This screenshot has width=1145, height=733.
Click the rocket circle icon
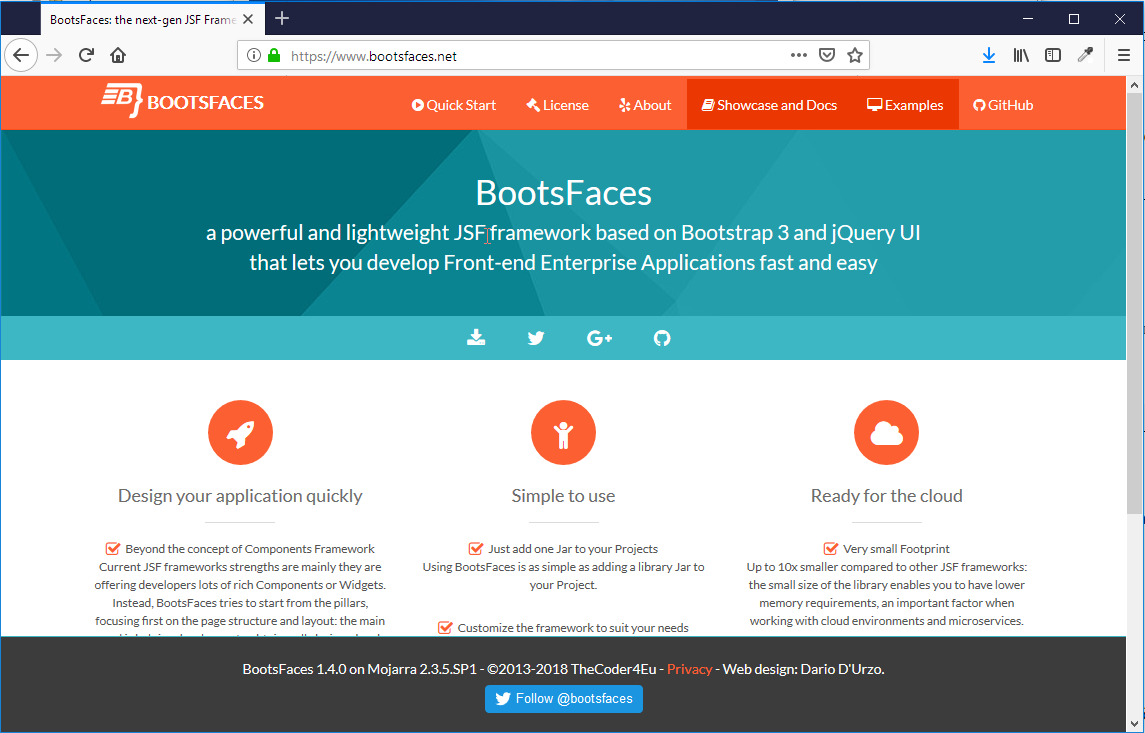click(240, 432)
